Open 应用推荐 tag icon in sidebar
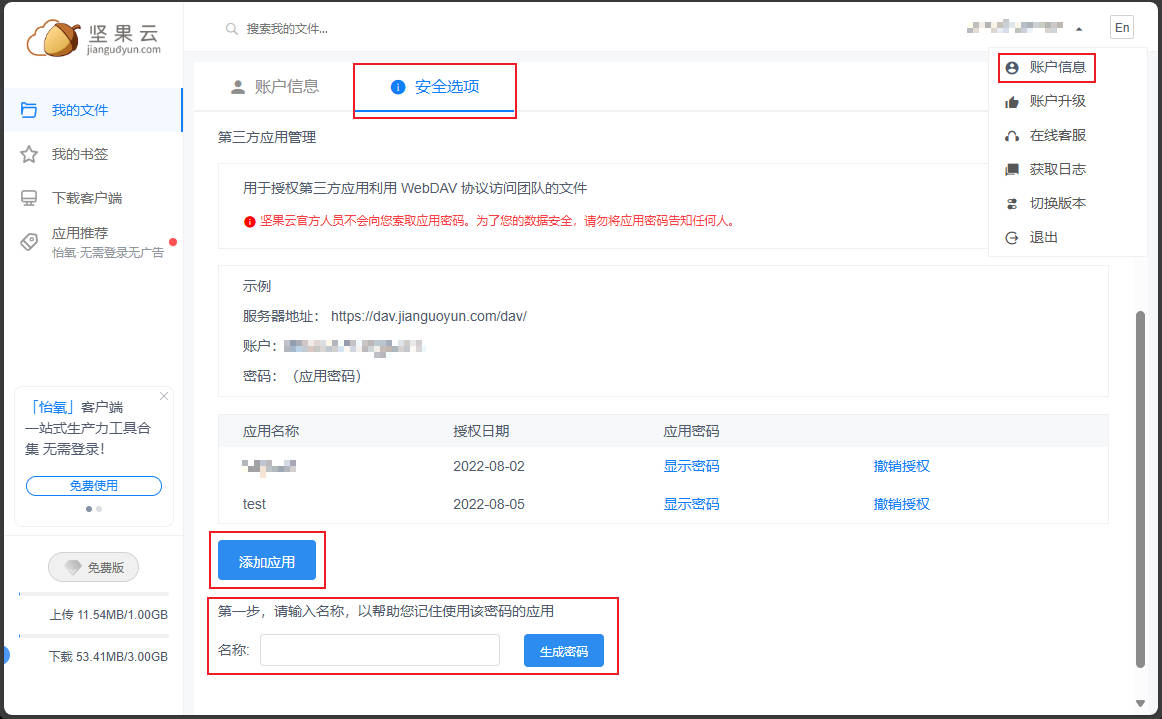This screenshot has width=1162, height=719. (x=30, y=241)
